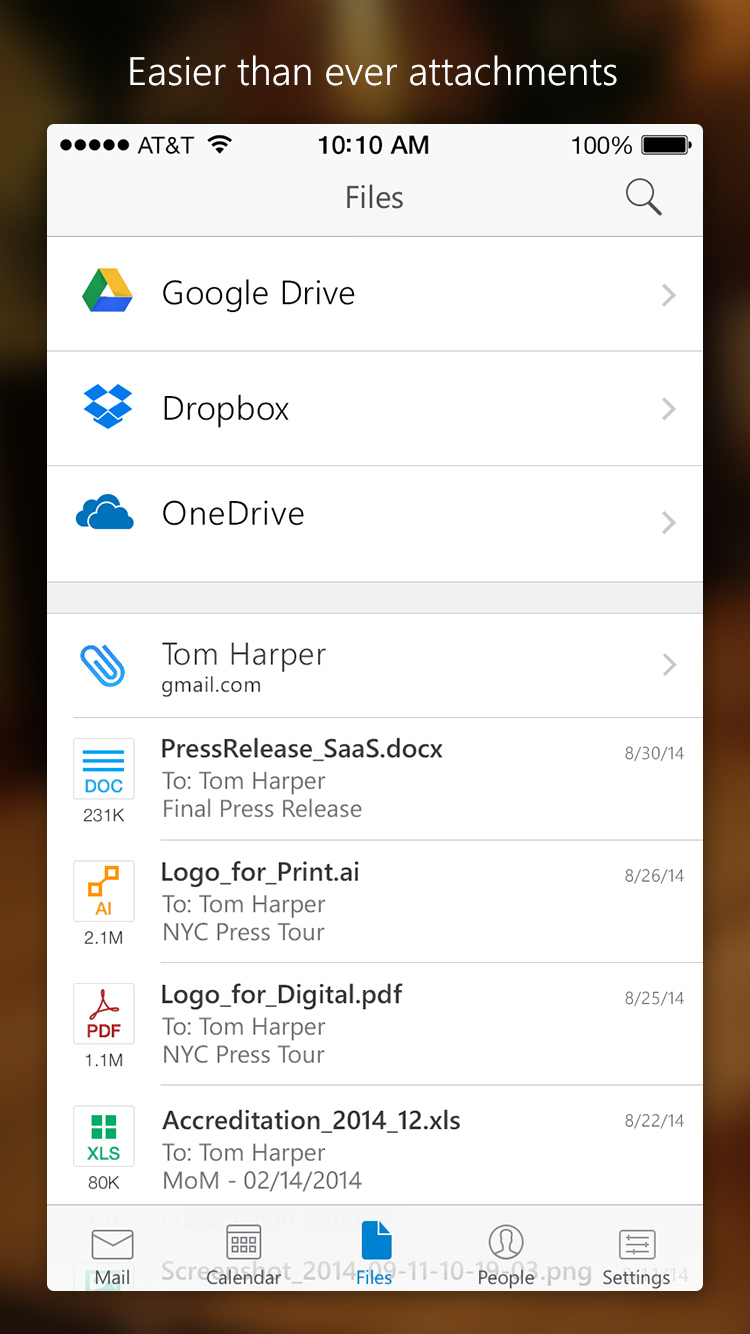Expand OneDrive using right chevron

click(x=669, y=522)
